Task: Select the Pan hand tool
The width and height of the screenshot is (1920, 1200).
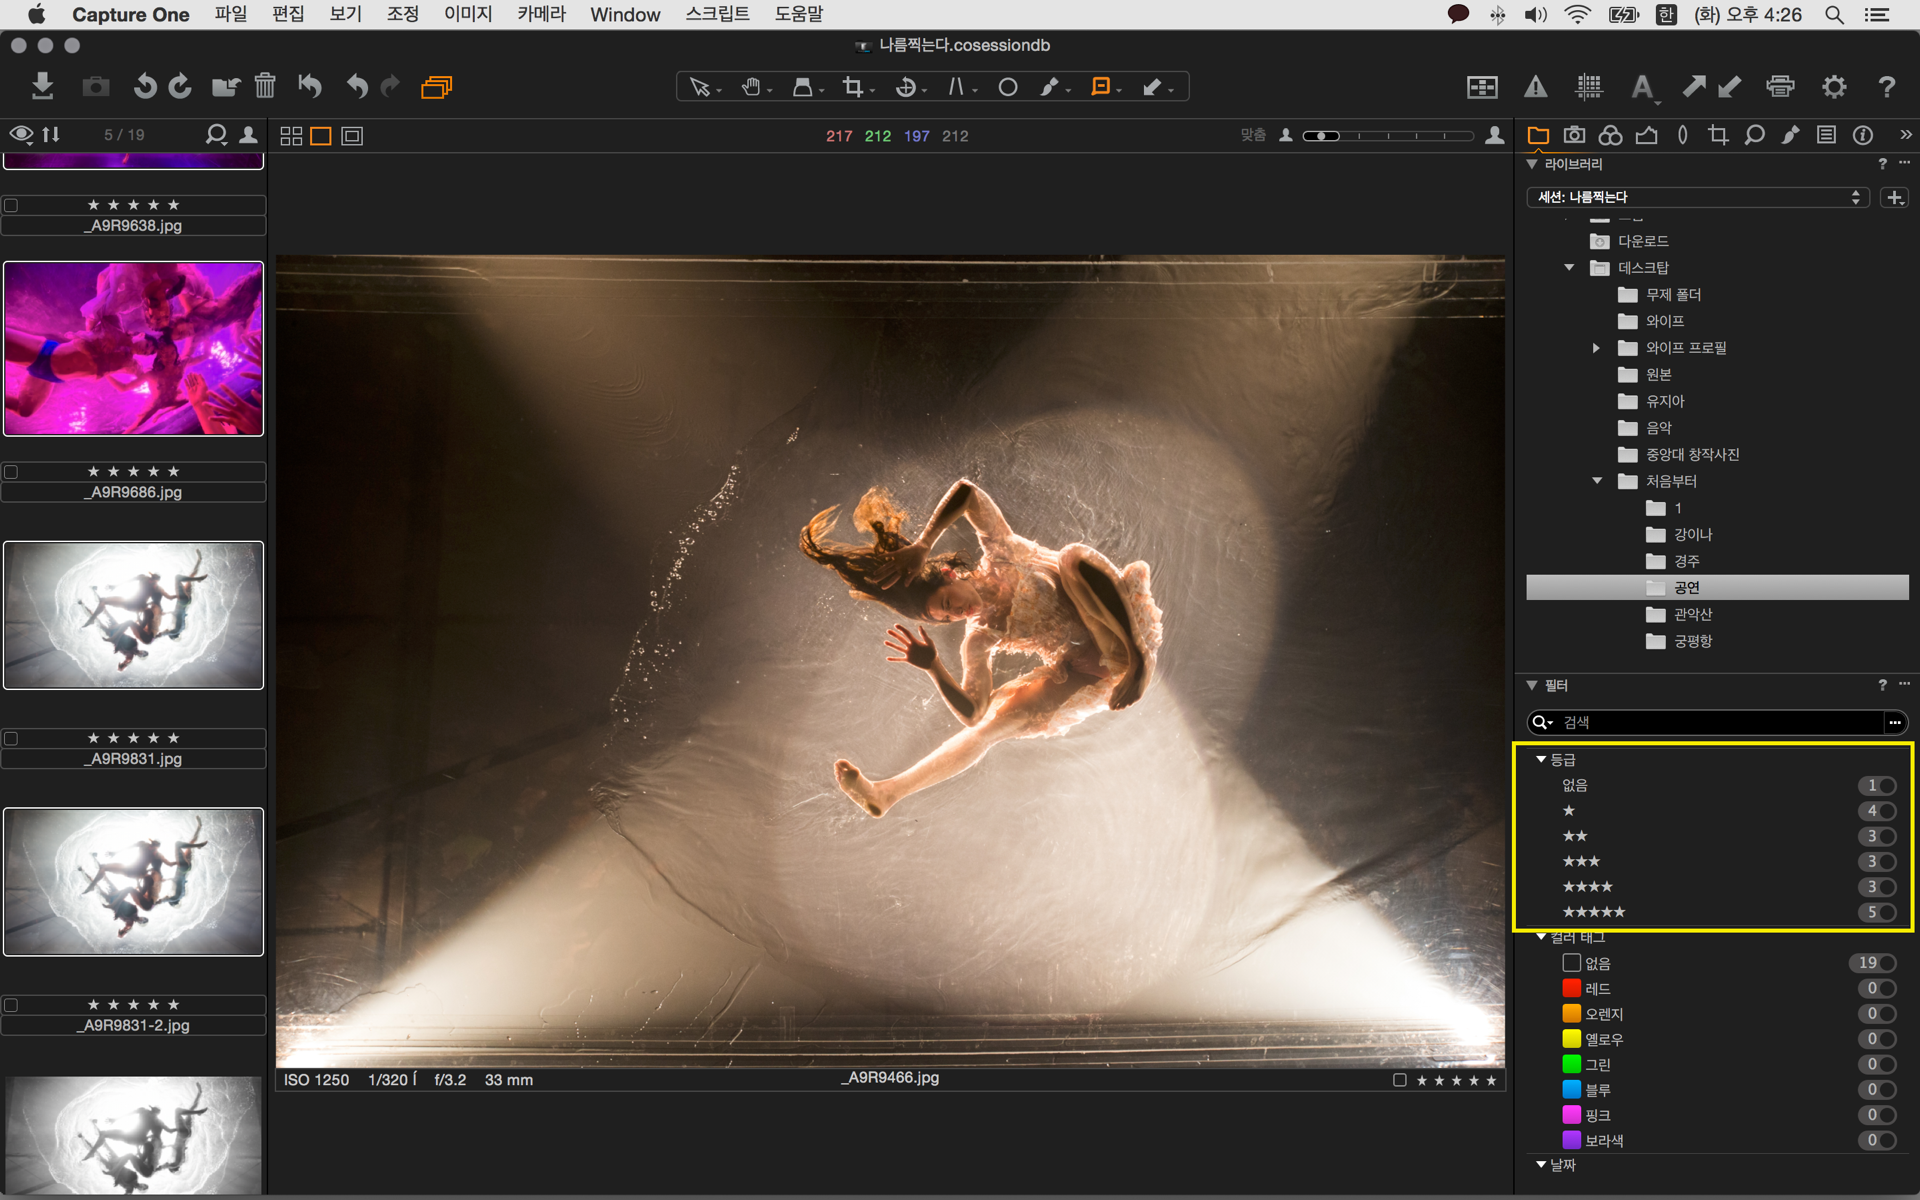Action: 751,87
